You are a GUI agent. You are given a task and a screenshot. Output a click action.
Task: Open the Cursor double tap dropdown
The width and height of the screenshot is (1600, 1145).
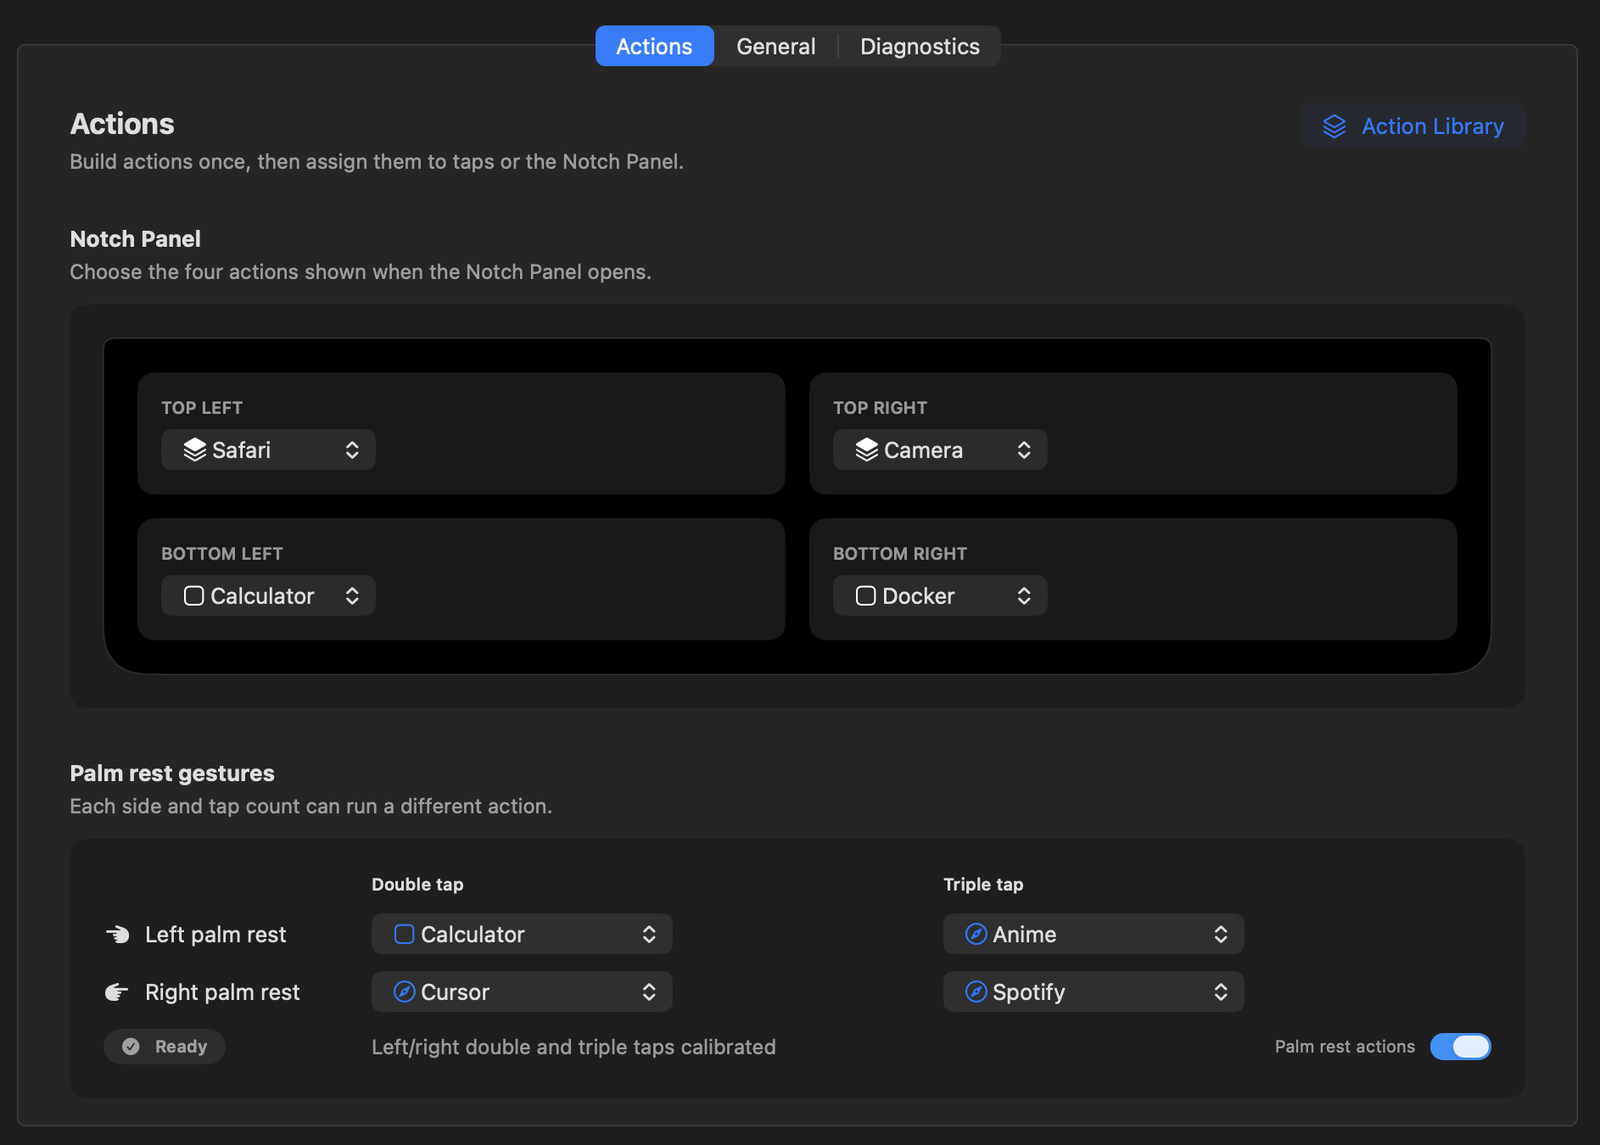click(x=522, y=992)
